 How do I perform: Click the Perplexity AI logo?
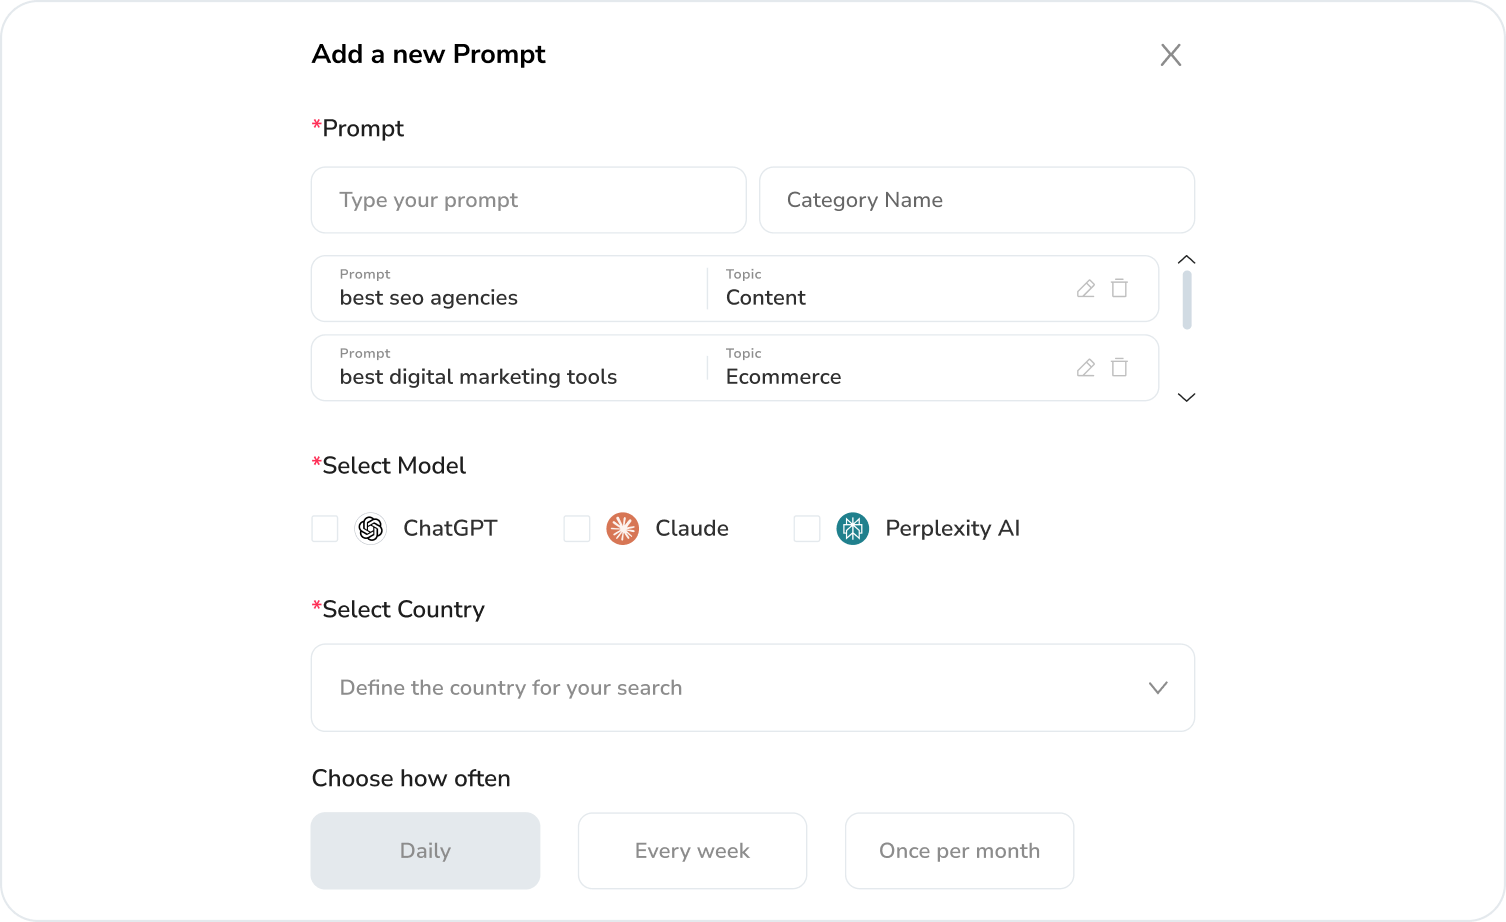pos(852,528)
